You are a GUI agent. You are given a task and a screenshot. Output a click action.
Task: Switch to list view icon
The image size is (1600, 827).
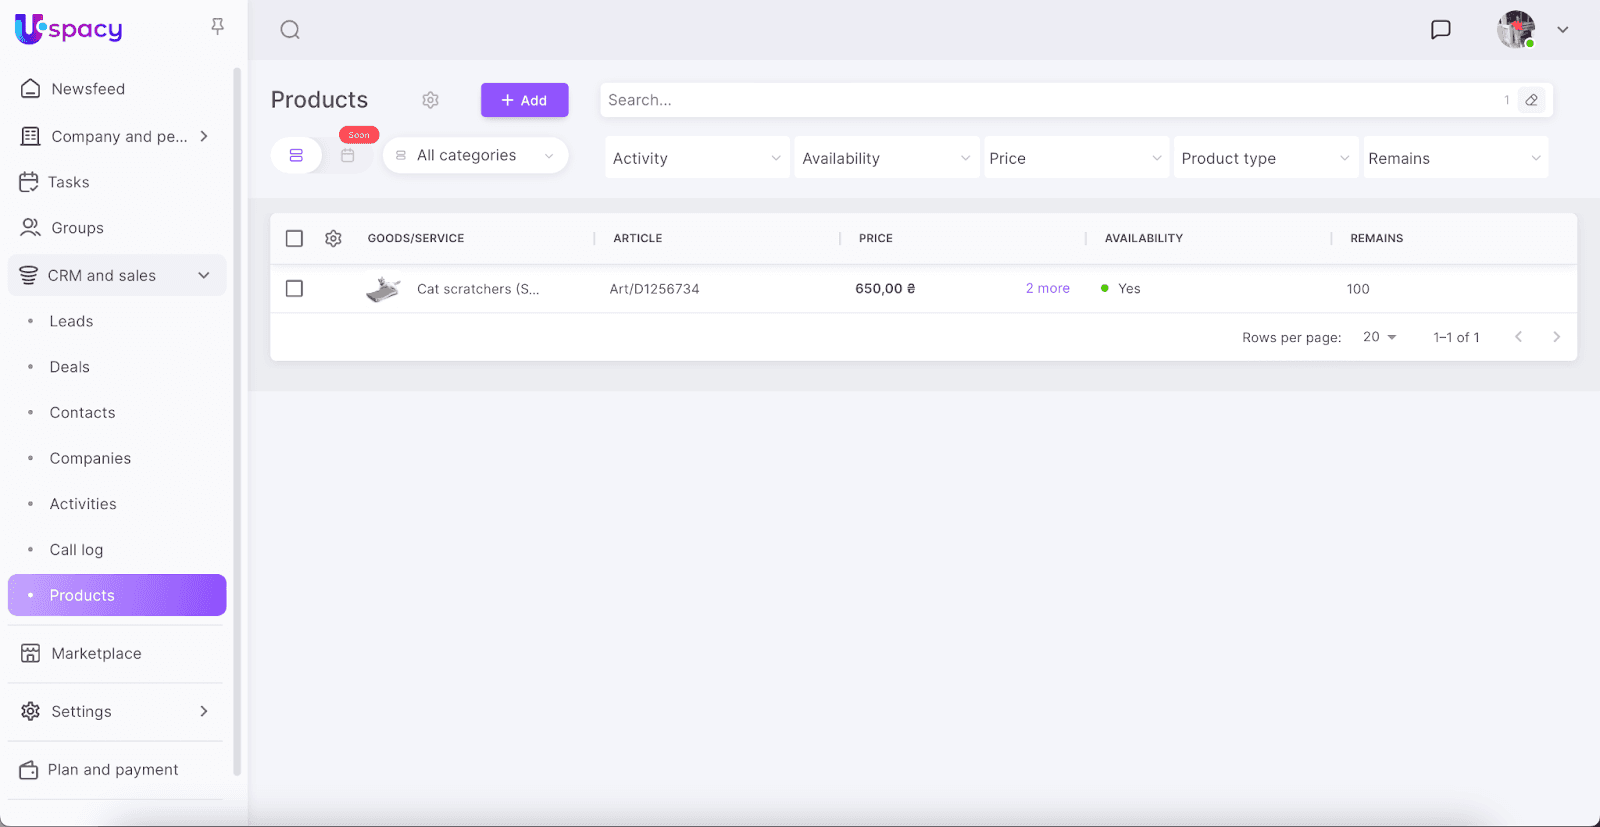click(x=296, y=155)
